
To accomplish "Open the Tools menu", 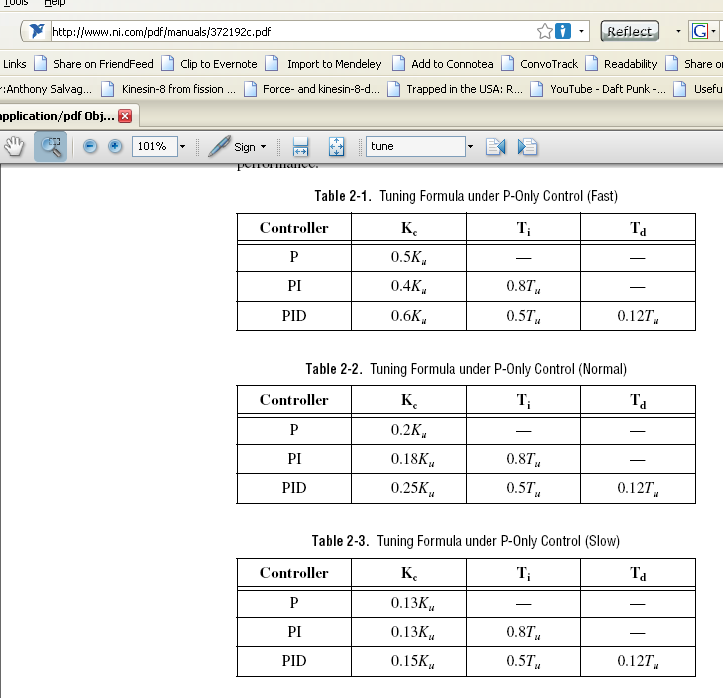I will point(16,3).
